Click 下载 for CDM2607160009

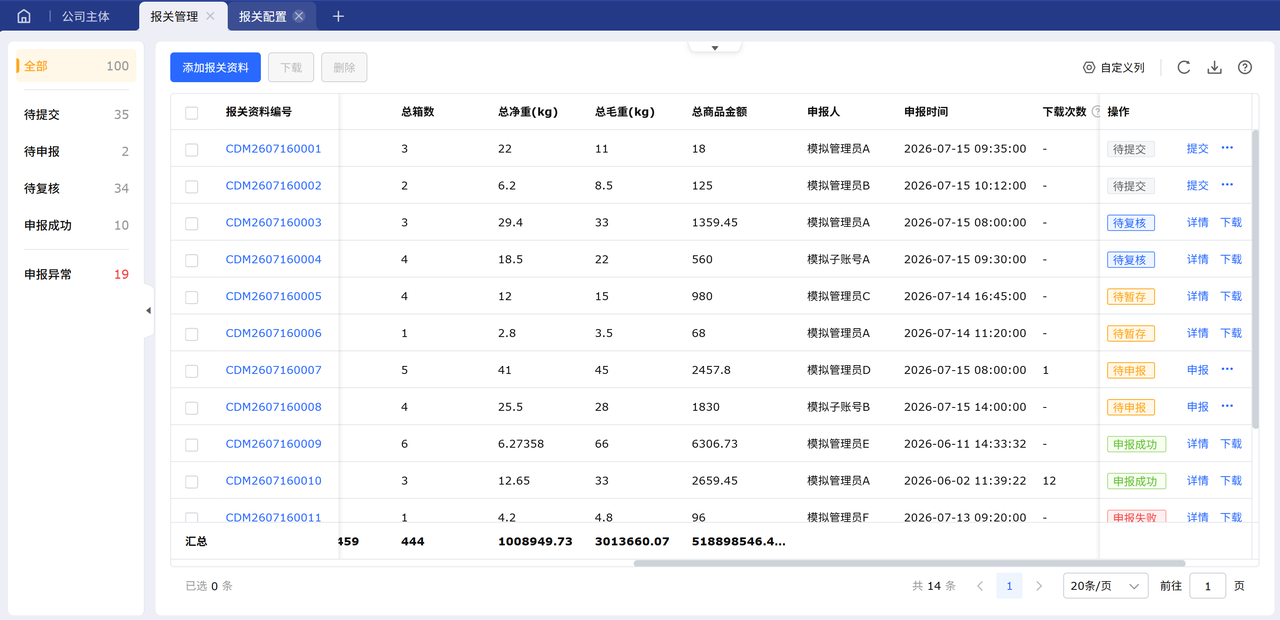click(1231, 443)
